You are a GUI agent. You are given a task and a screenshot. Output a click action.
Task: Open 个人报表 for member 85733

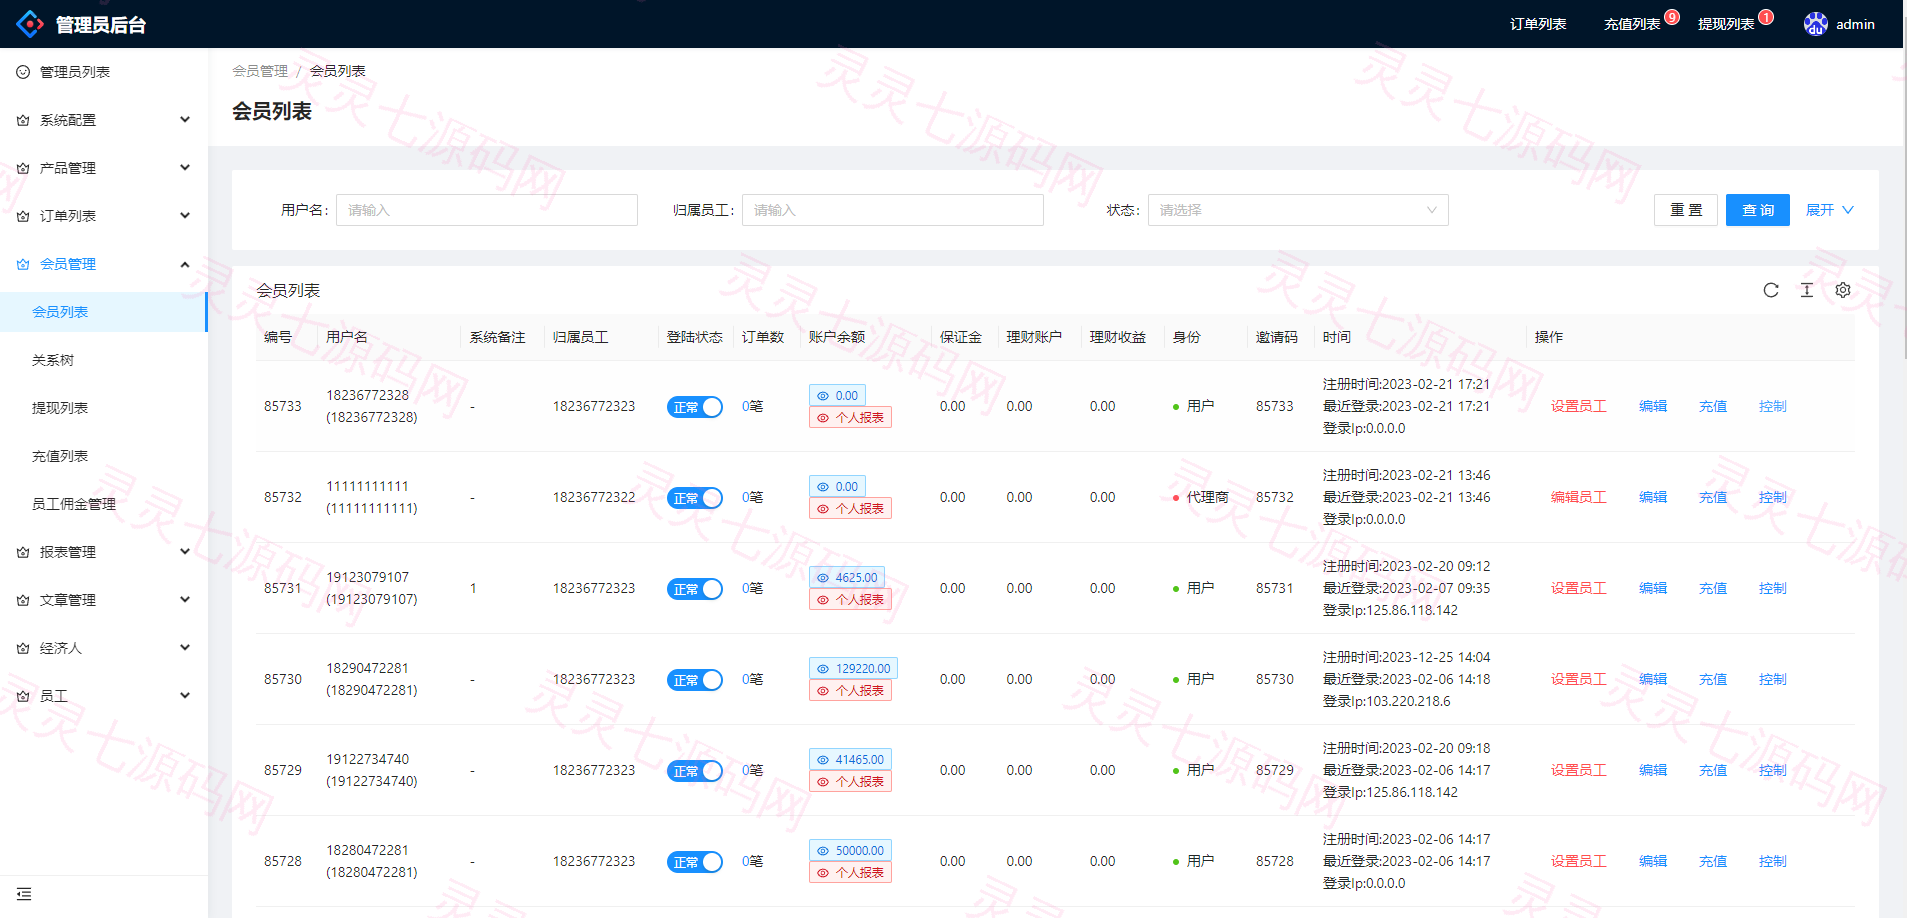click(x=850, y=417)
